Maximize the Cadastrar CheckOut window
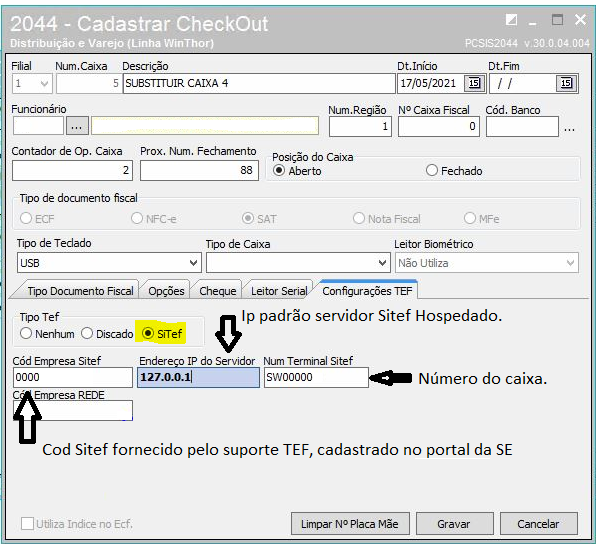The image size is (596, 544). pyautogui.click(x=557, y=19)
